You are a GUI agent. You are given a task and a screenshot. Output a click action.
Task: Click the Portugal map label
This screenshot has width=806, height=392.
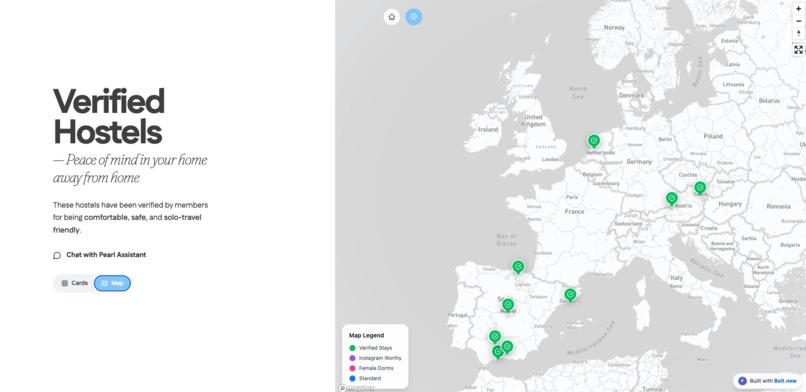point(457,315)
